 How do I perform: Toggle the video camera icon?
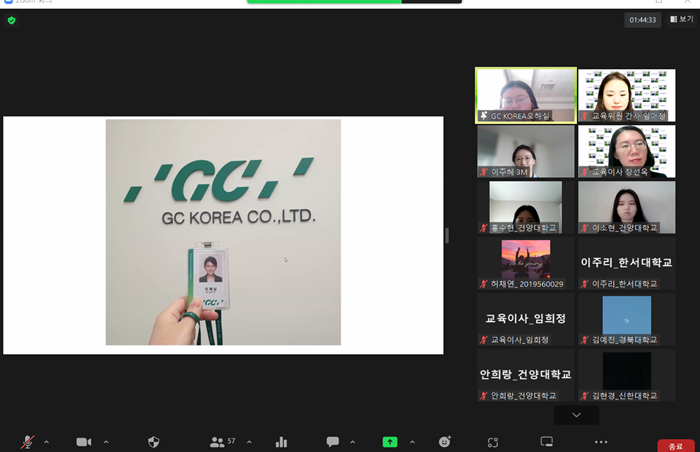pyautogui.click(x=83, y=442)
